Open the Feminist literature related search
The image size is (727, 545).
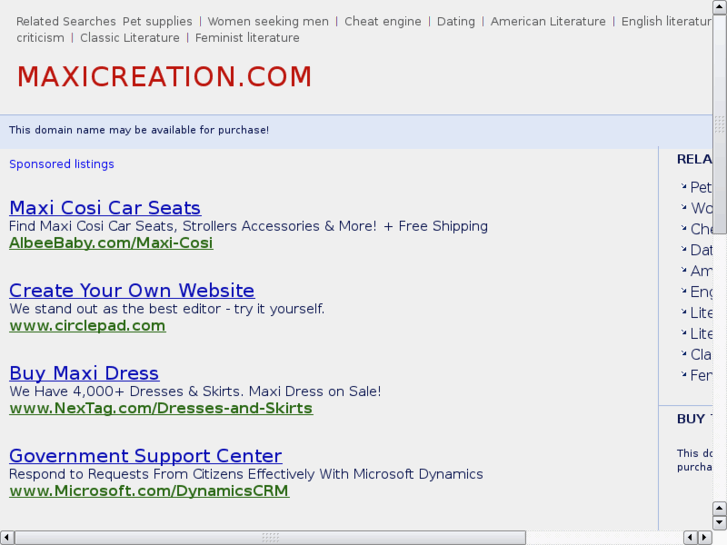point(247,38)
